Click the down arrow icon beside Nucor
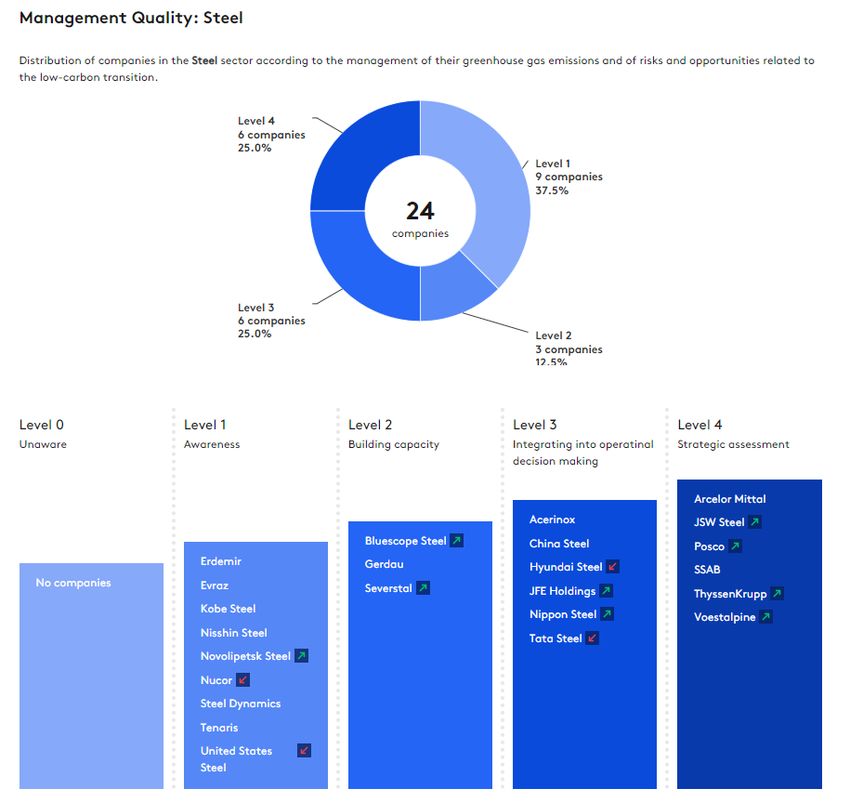Image resolution: width=850 pixels, height=802 pixels. [x=243, y=679]
